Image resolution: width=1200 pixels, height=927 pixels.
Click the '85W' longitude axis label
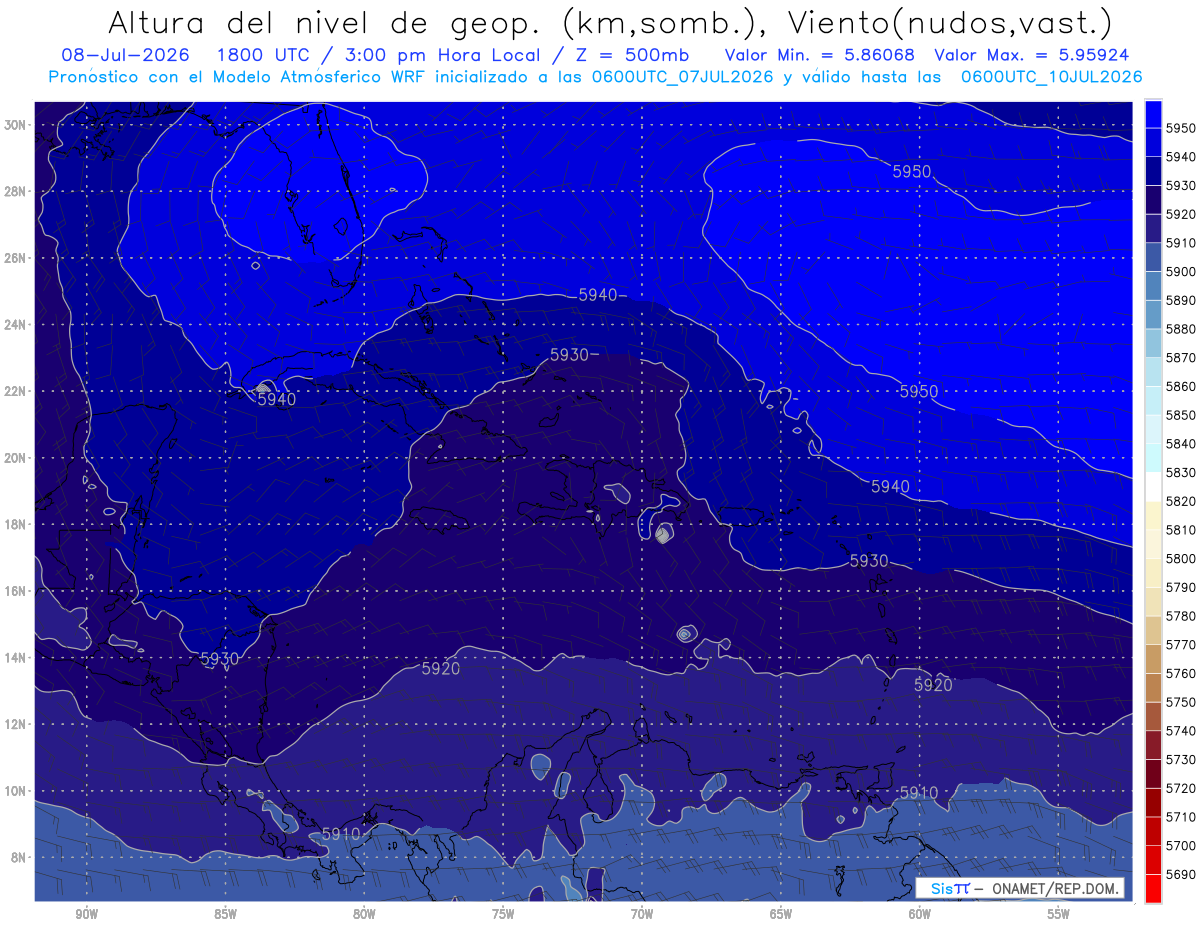[225, 914]
